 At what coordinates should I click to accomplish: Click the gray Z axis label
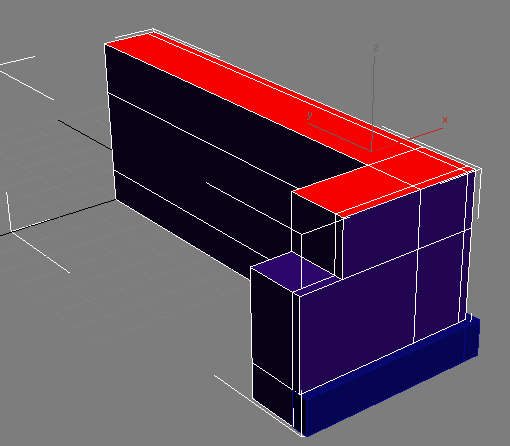pos(376,48)
